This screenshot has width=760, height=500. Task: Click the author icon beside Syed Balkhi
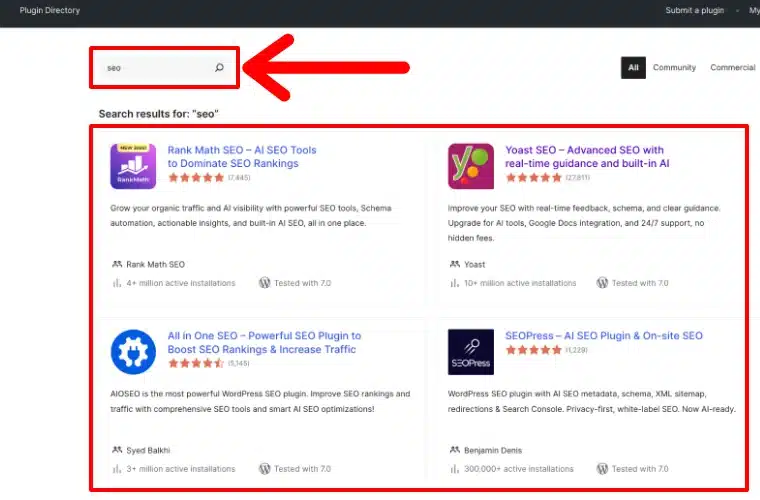[x=117, y=450]
